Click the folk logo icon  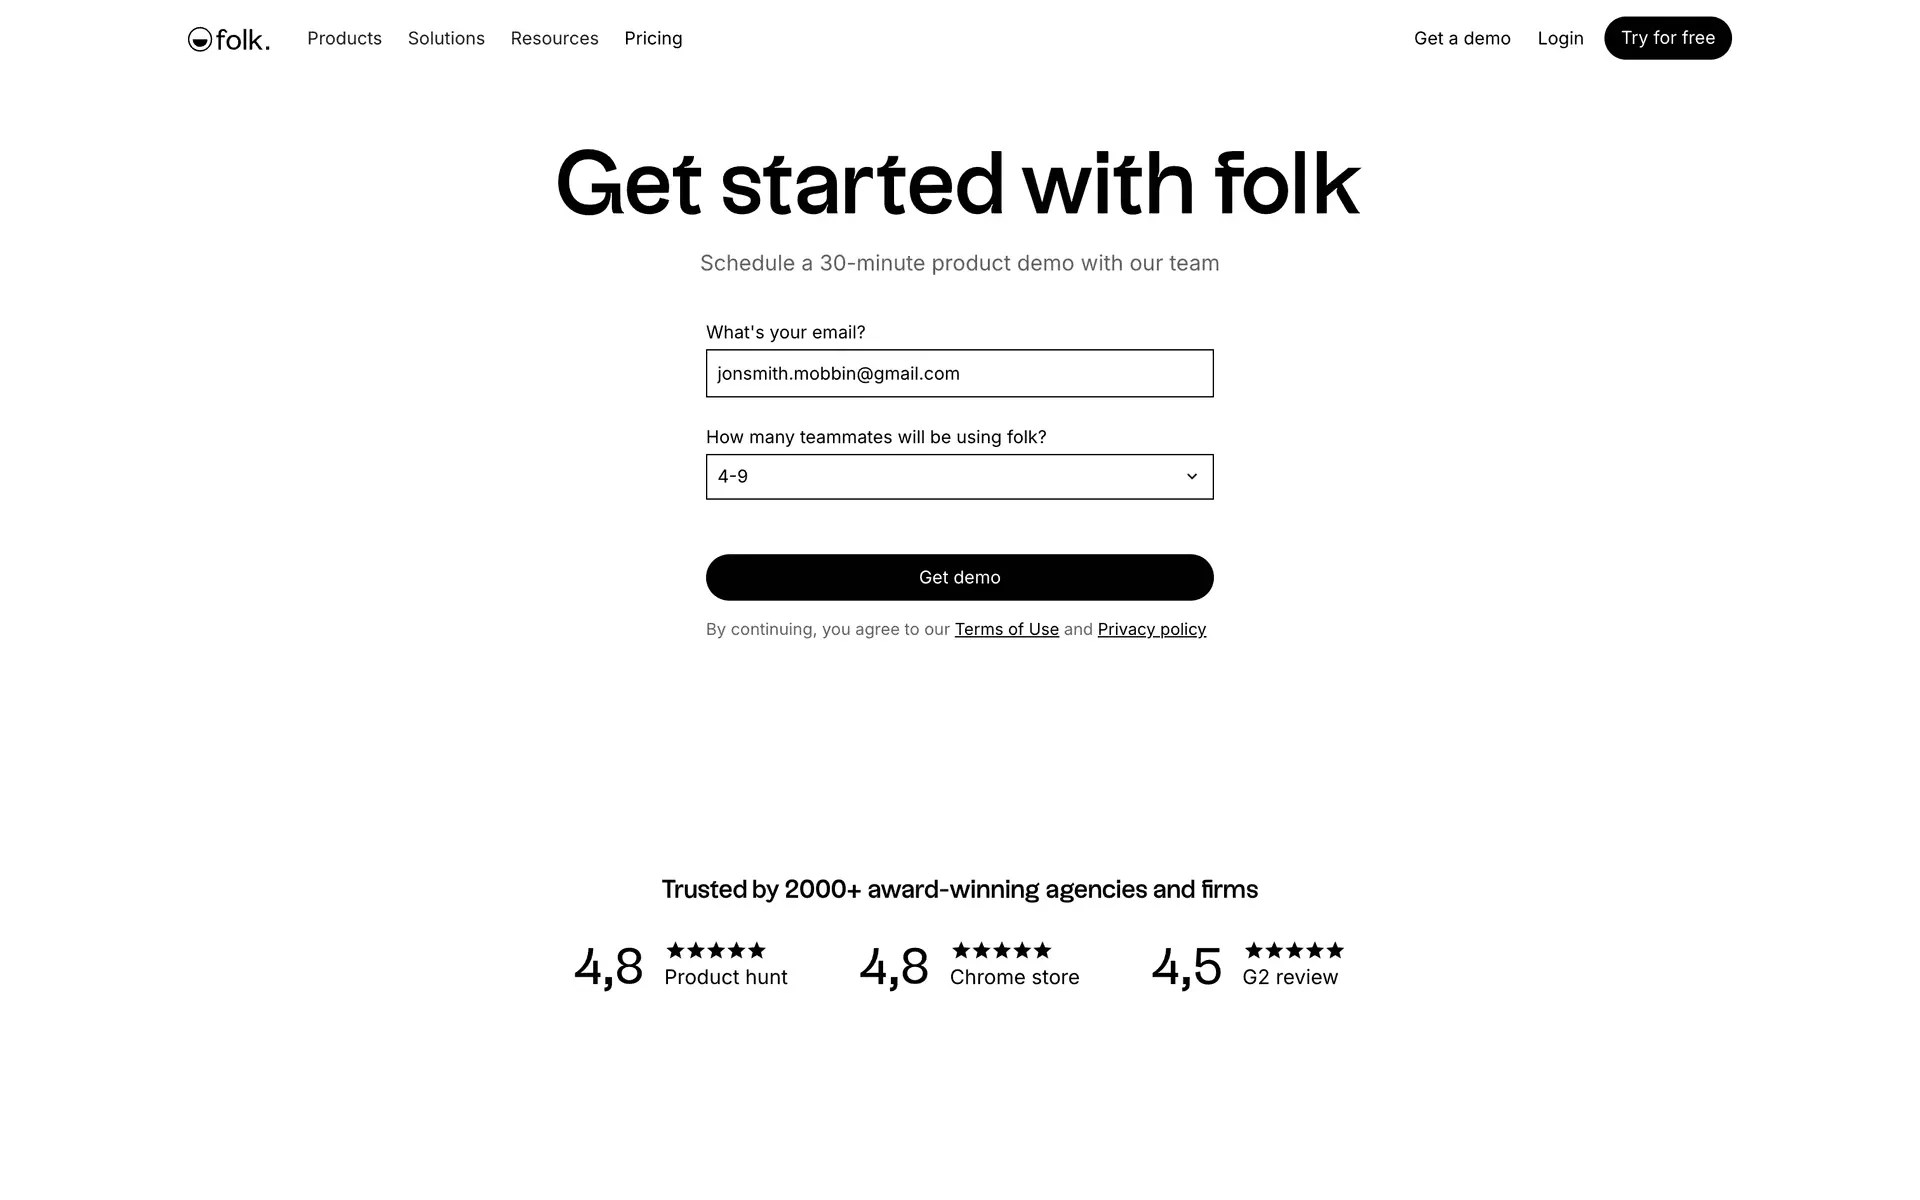[200, 39]
